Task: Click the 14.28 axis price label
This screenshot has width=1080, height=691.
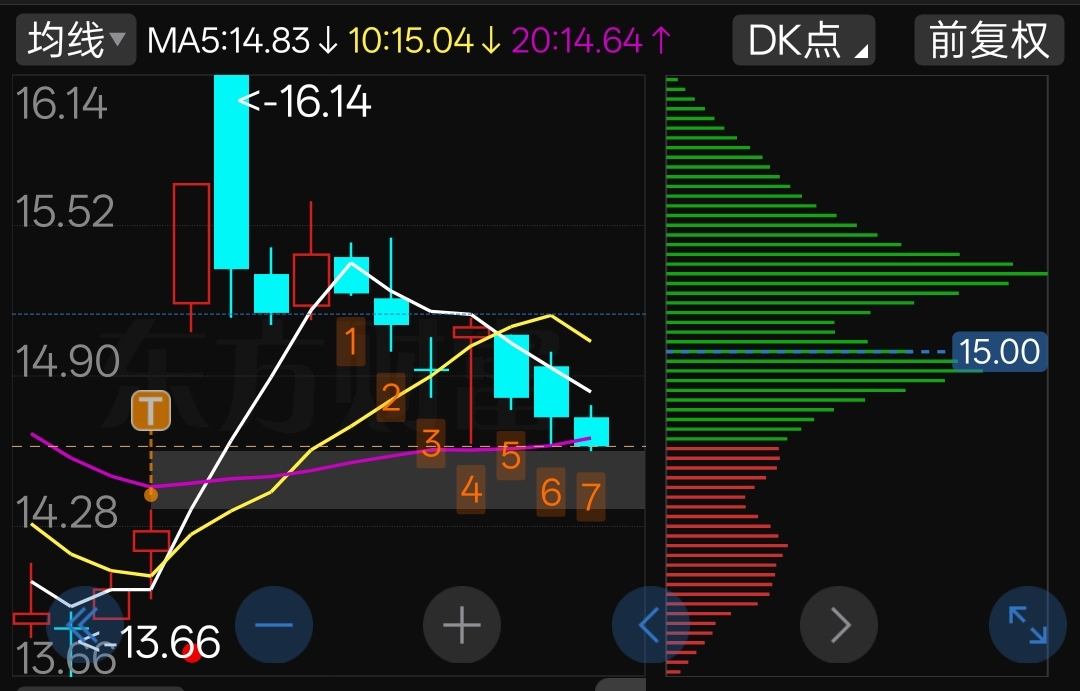Action: coord(66,513)
